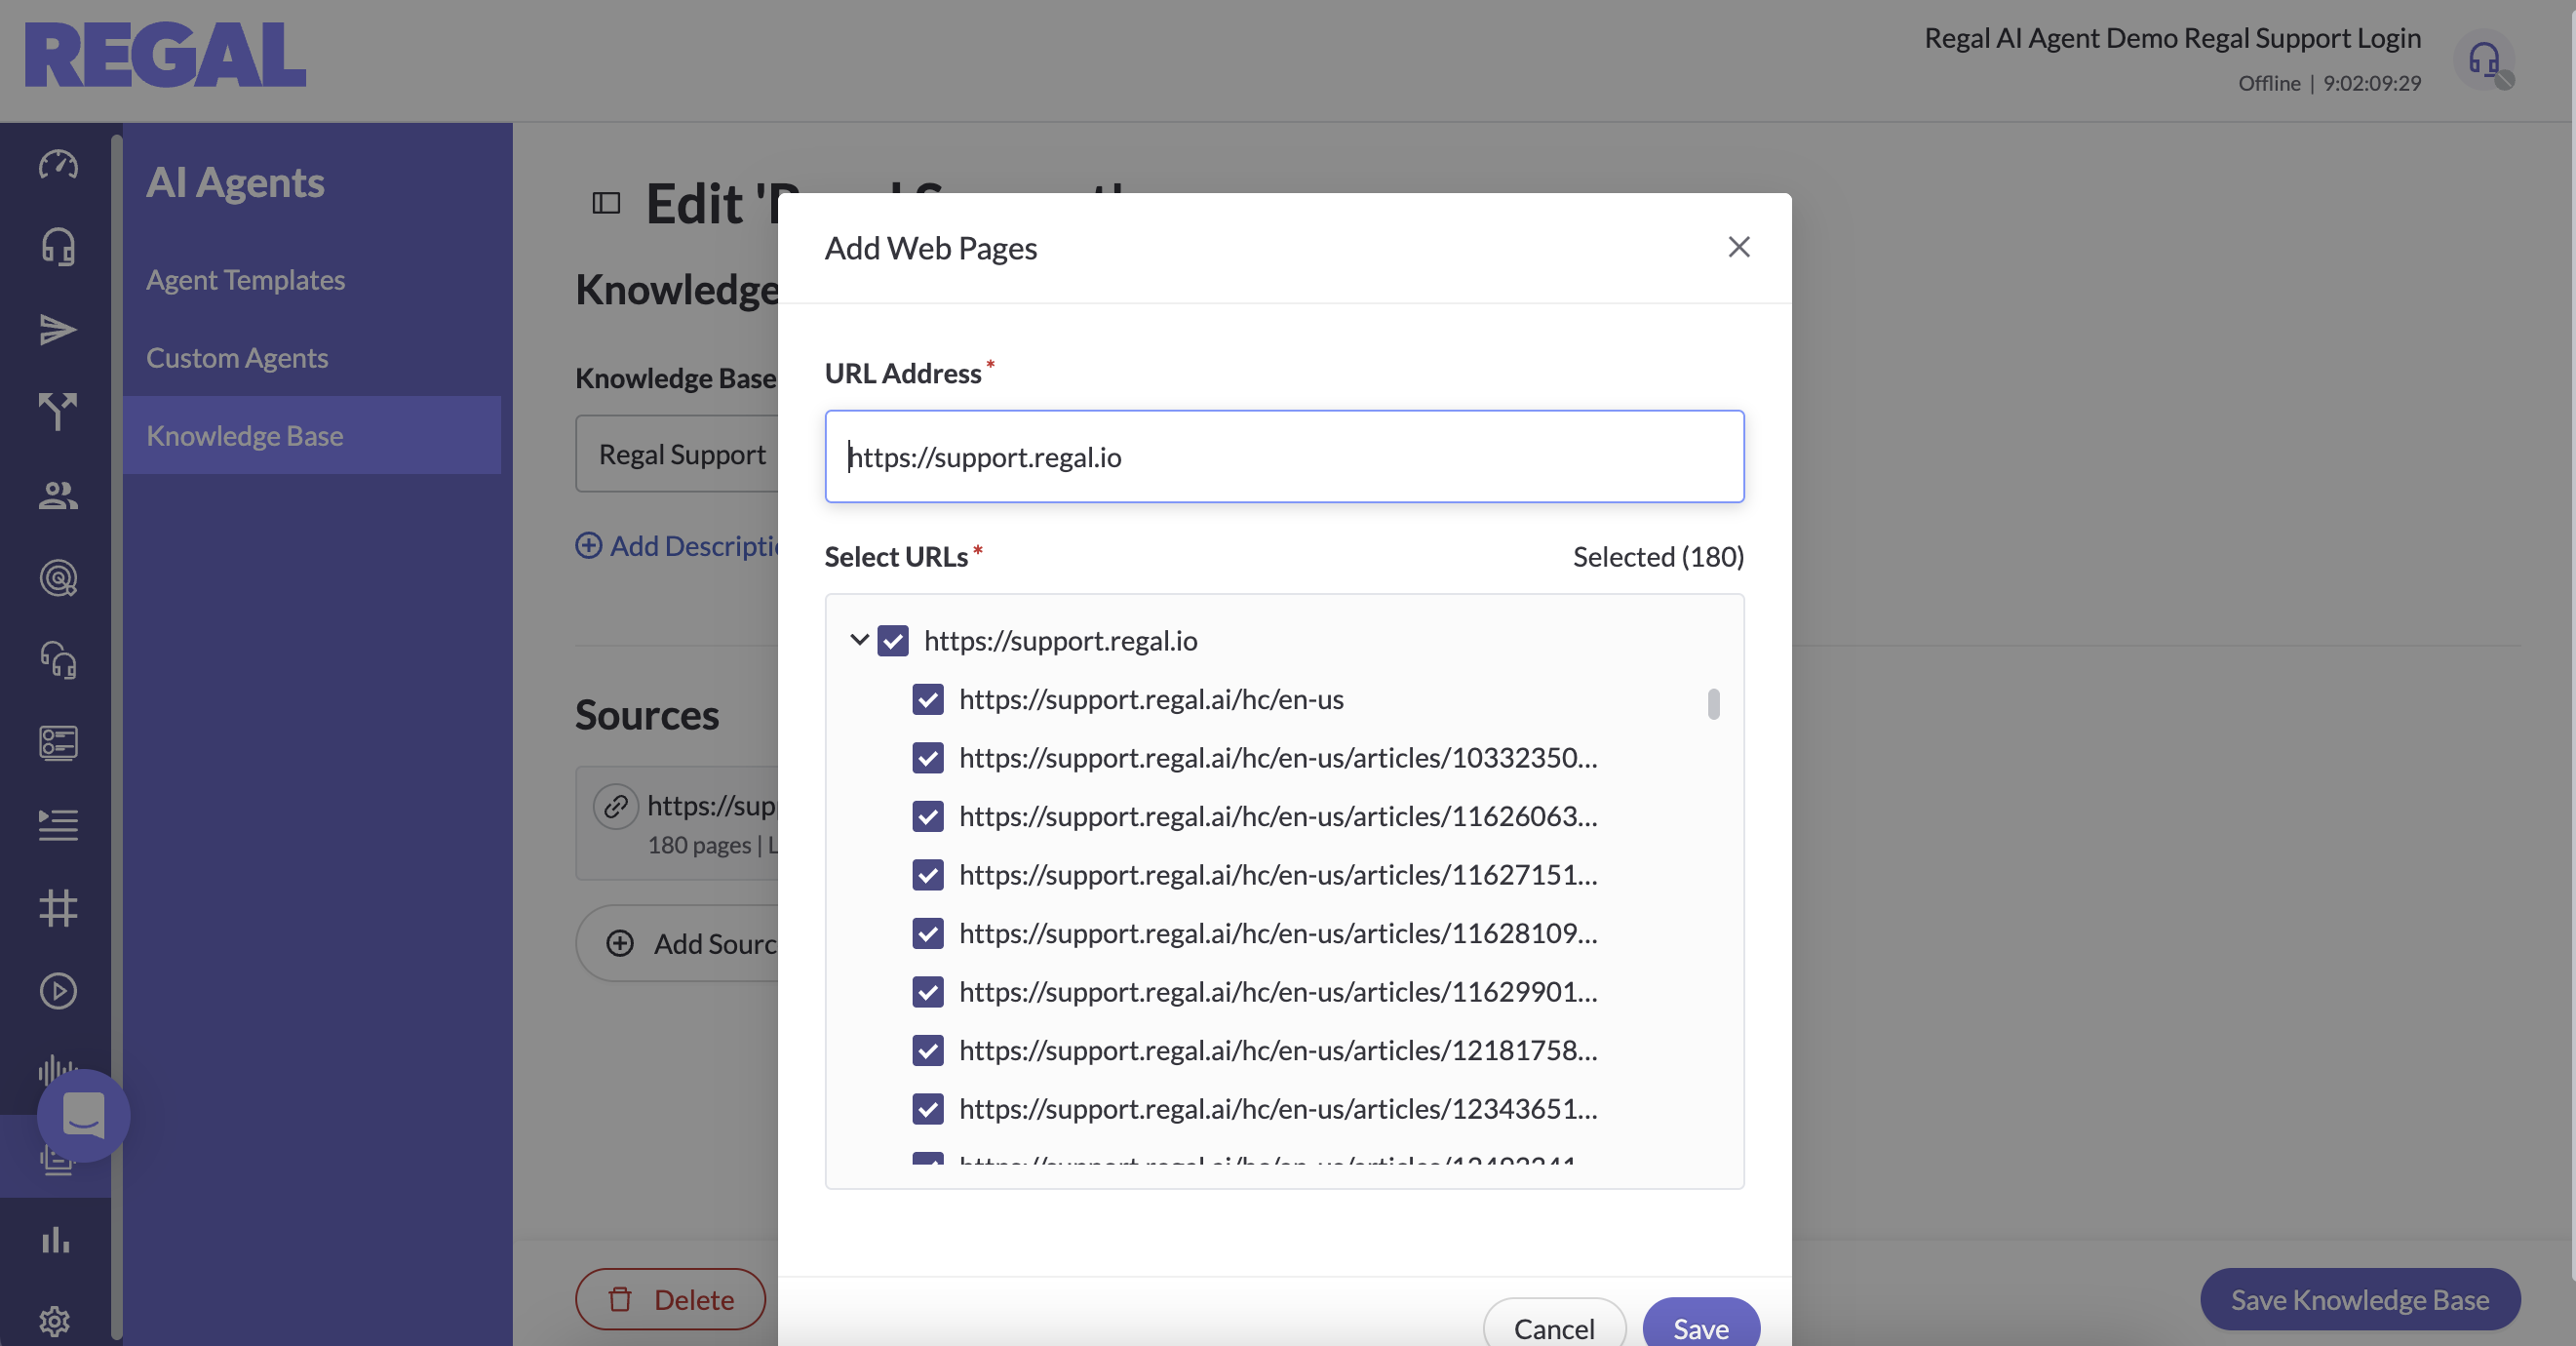Uncheck the articles/11627151 URL checkbox
The height and width of the screenshot is (1346, 2576).
coord(928,874)
